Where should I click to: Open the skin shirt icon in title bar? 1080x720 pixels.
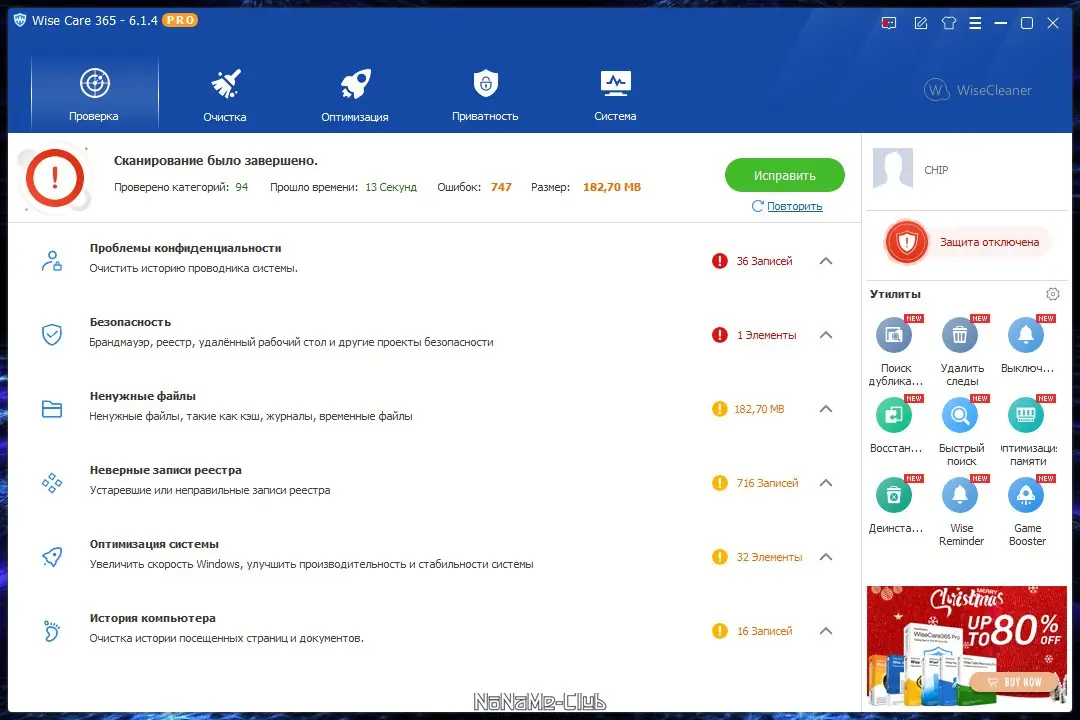coord(949,23)
